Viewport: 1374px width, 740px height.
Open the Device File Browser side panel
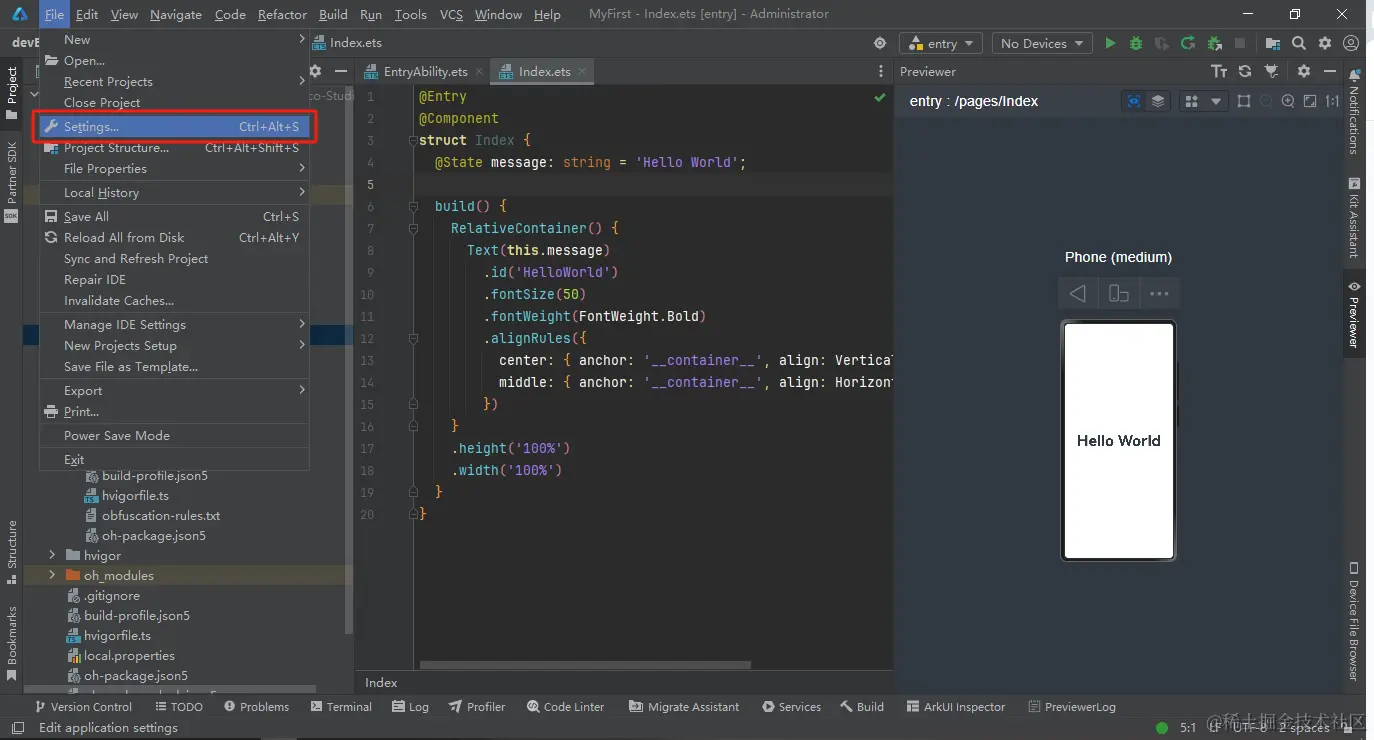(x=1353, y=620)
